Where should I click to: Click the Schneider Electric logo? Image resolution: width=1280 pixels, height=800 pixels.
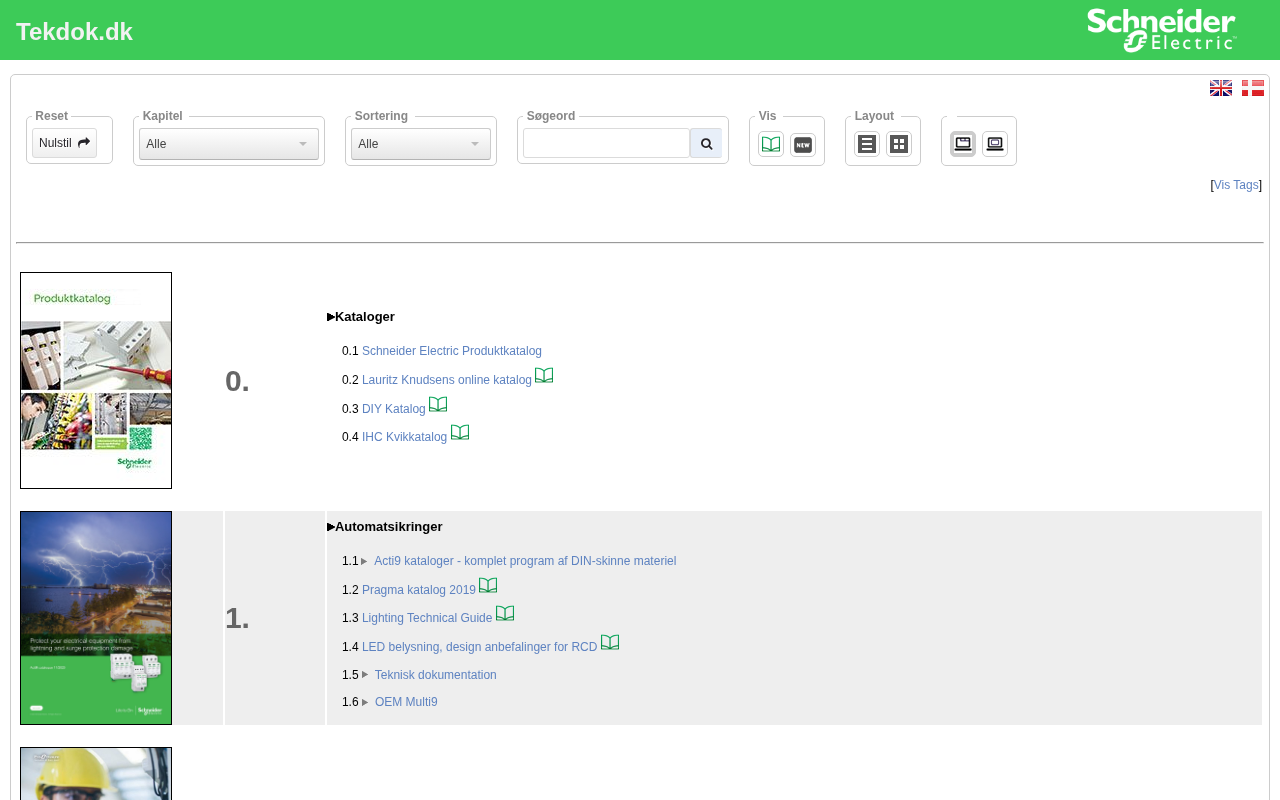pyautogui.click(x=1162, y=30)
